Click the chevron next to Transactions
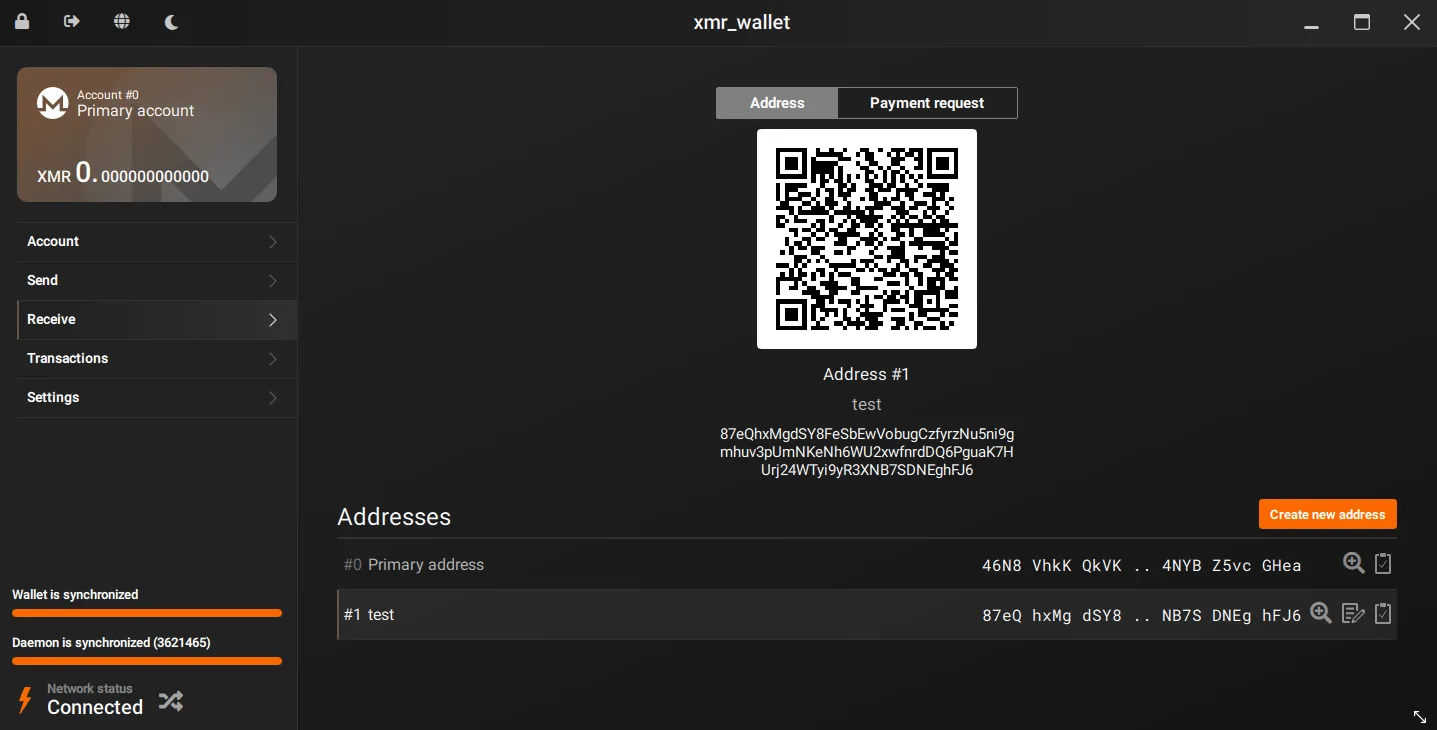The width and height of the screenshot is (1437, 730). click(273, 359)
